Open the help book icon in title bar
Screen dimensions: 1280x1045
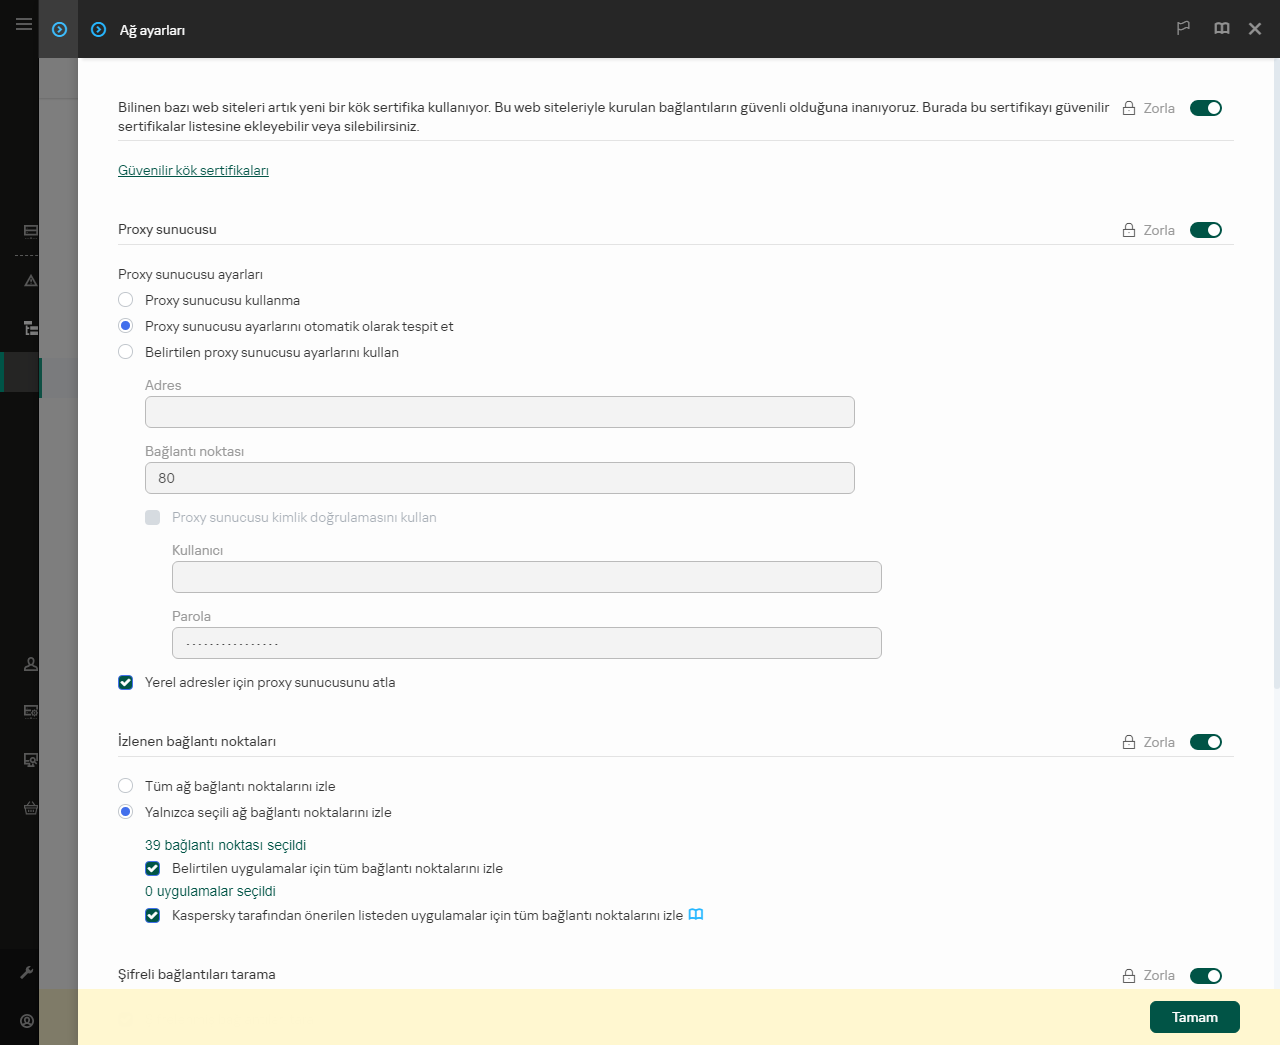[1221, 28]
